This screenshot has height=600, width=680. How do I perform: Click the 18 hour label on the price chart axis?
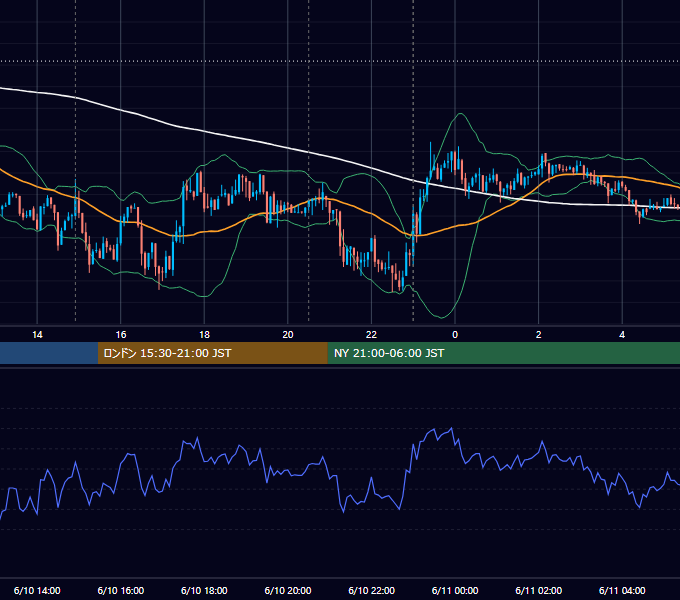[204, 335]
